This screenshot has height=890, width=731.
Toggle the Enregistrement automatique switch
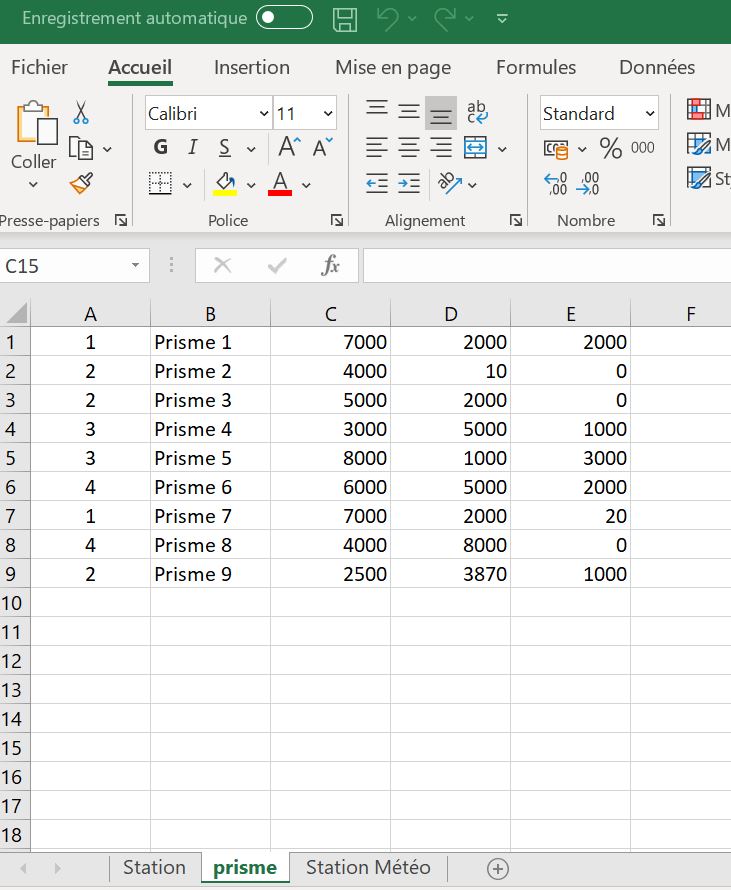(x=284, y=18)
